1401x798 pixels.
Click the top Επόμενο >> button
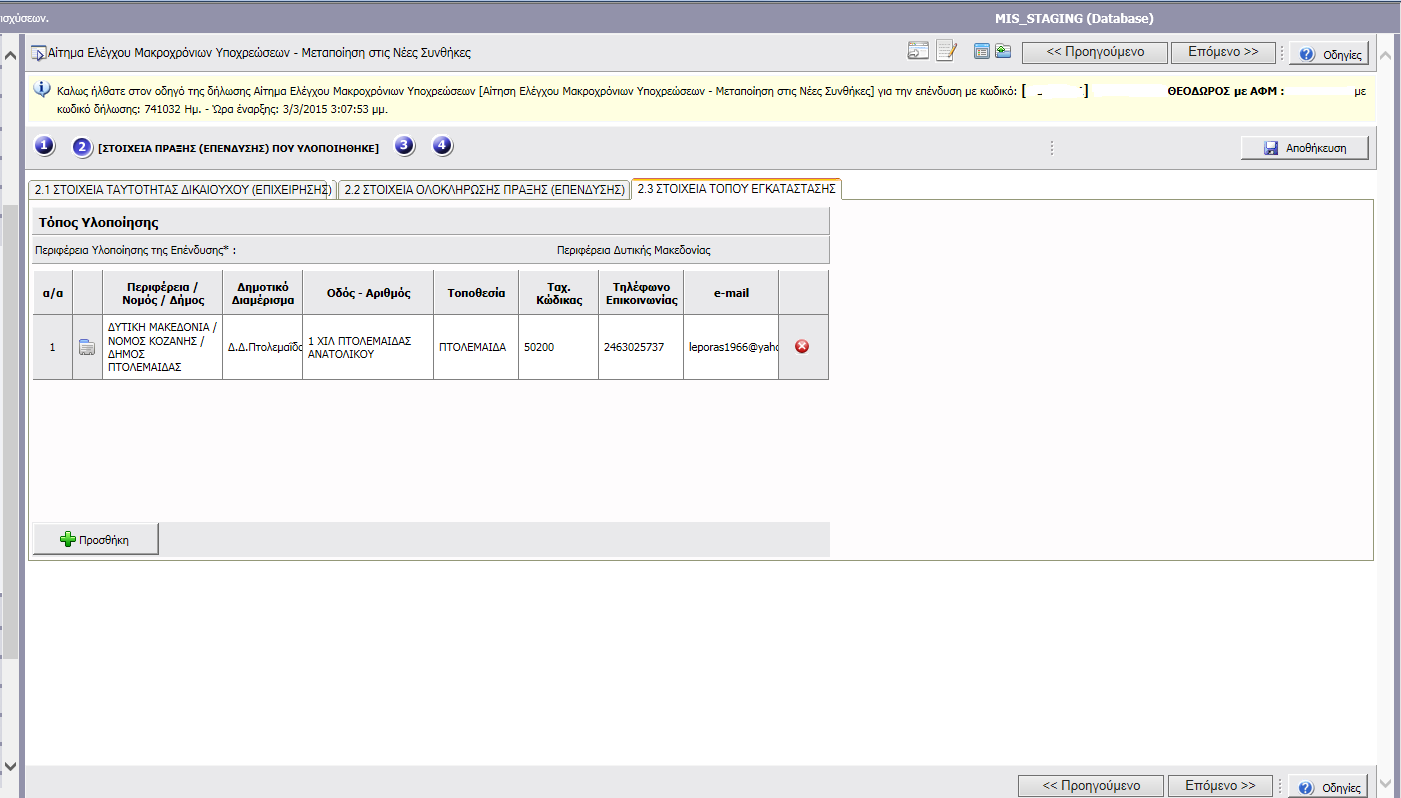[1223, 52]
